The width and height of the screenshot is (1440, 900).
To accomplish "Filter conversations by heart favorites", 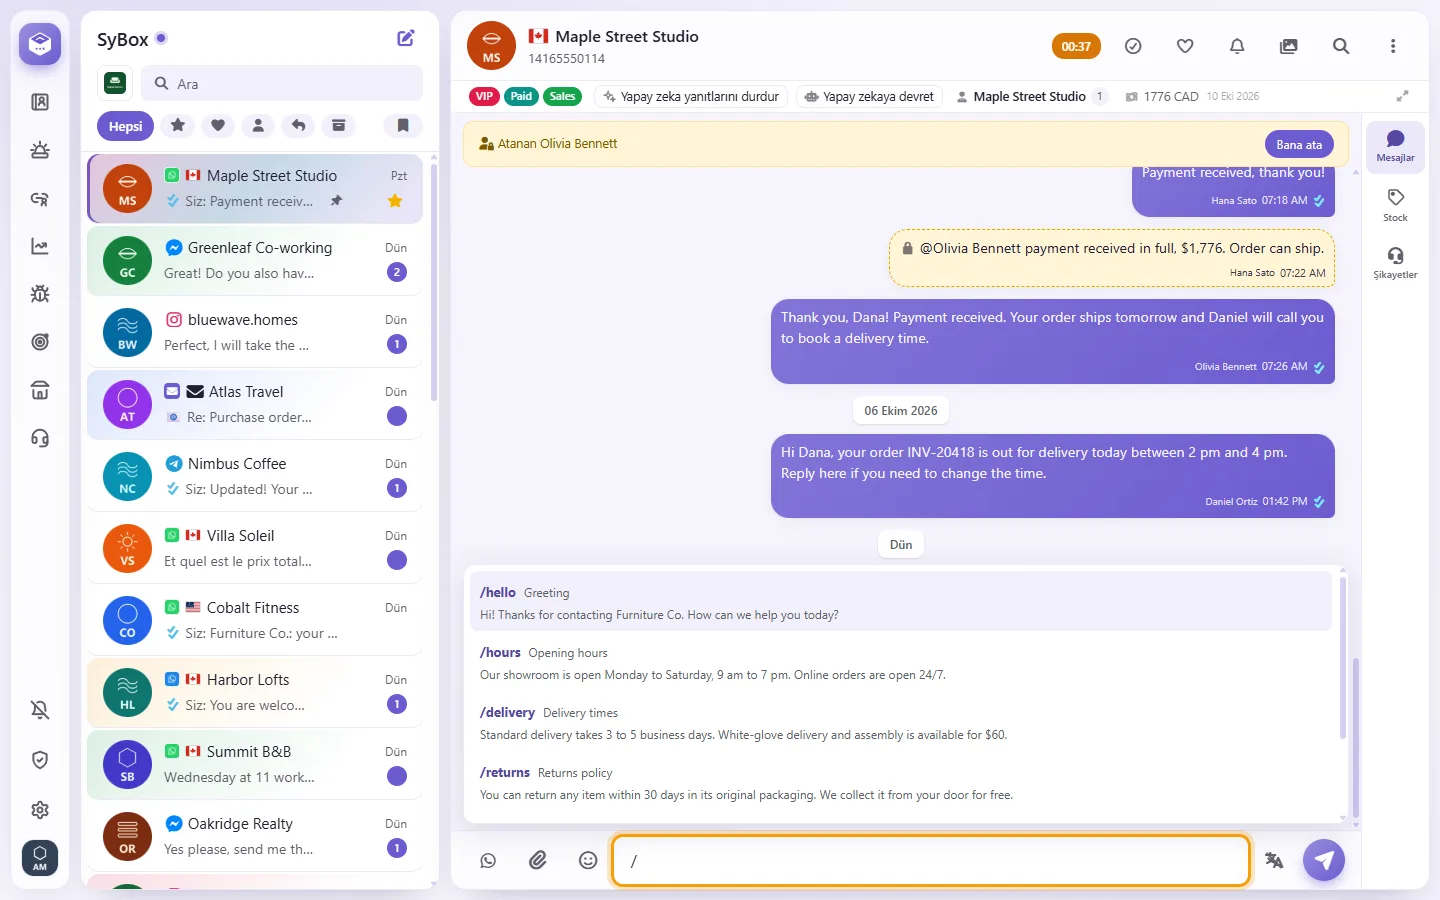I will tap(218, 125).
